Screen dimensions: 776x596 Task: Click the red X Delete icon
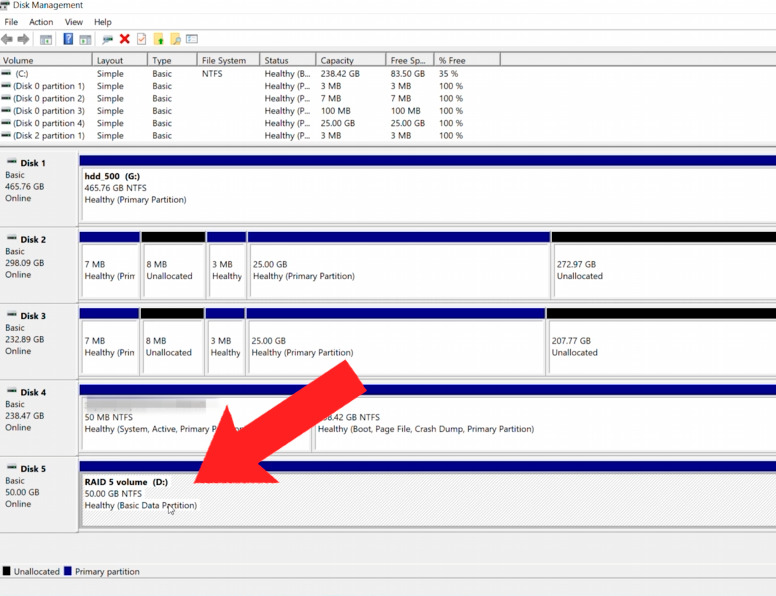pyautogui.click(x=125, y=39)
